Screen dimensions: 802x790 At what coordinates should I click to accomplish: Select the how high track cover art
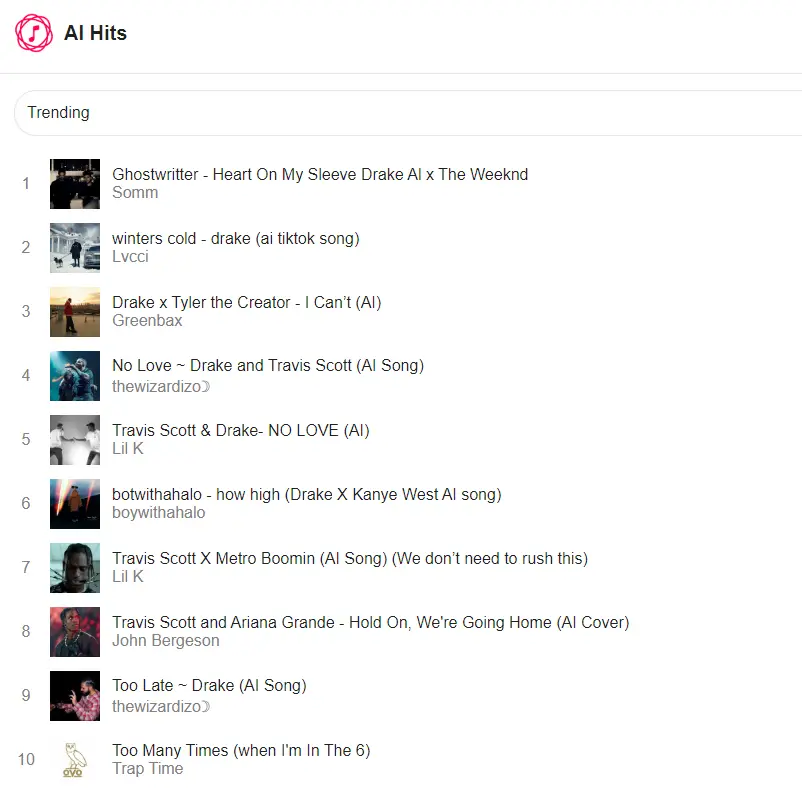[75, 504]
